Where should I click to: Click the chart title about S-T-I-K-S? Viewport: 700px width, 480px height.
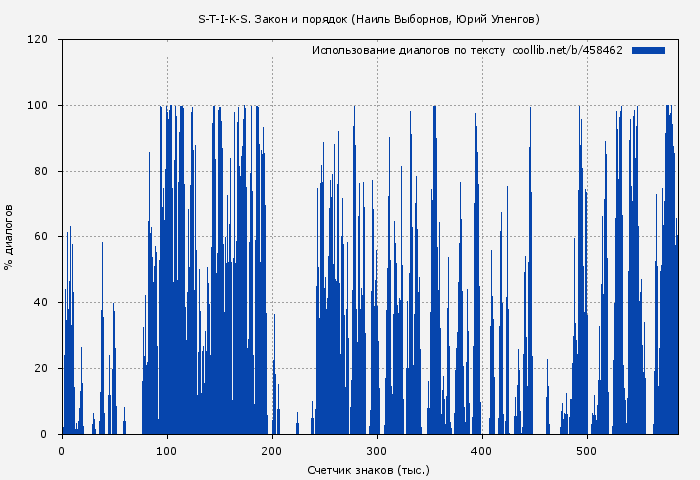[369, 19]
